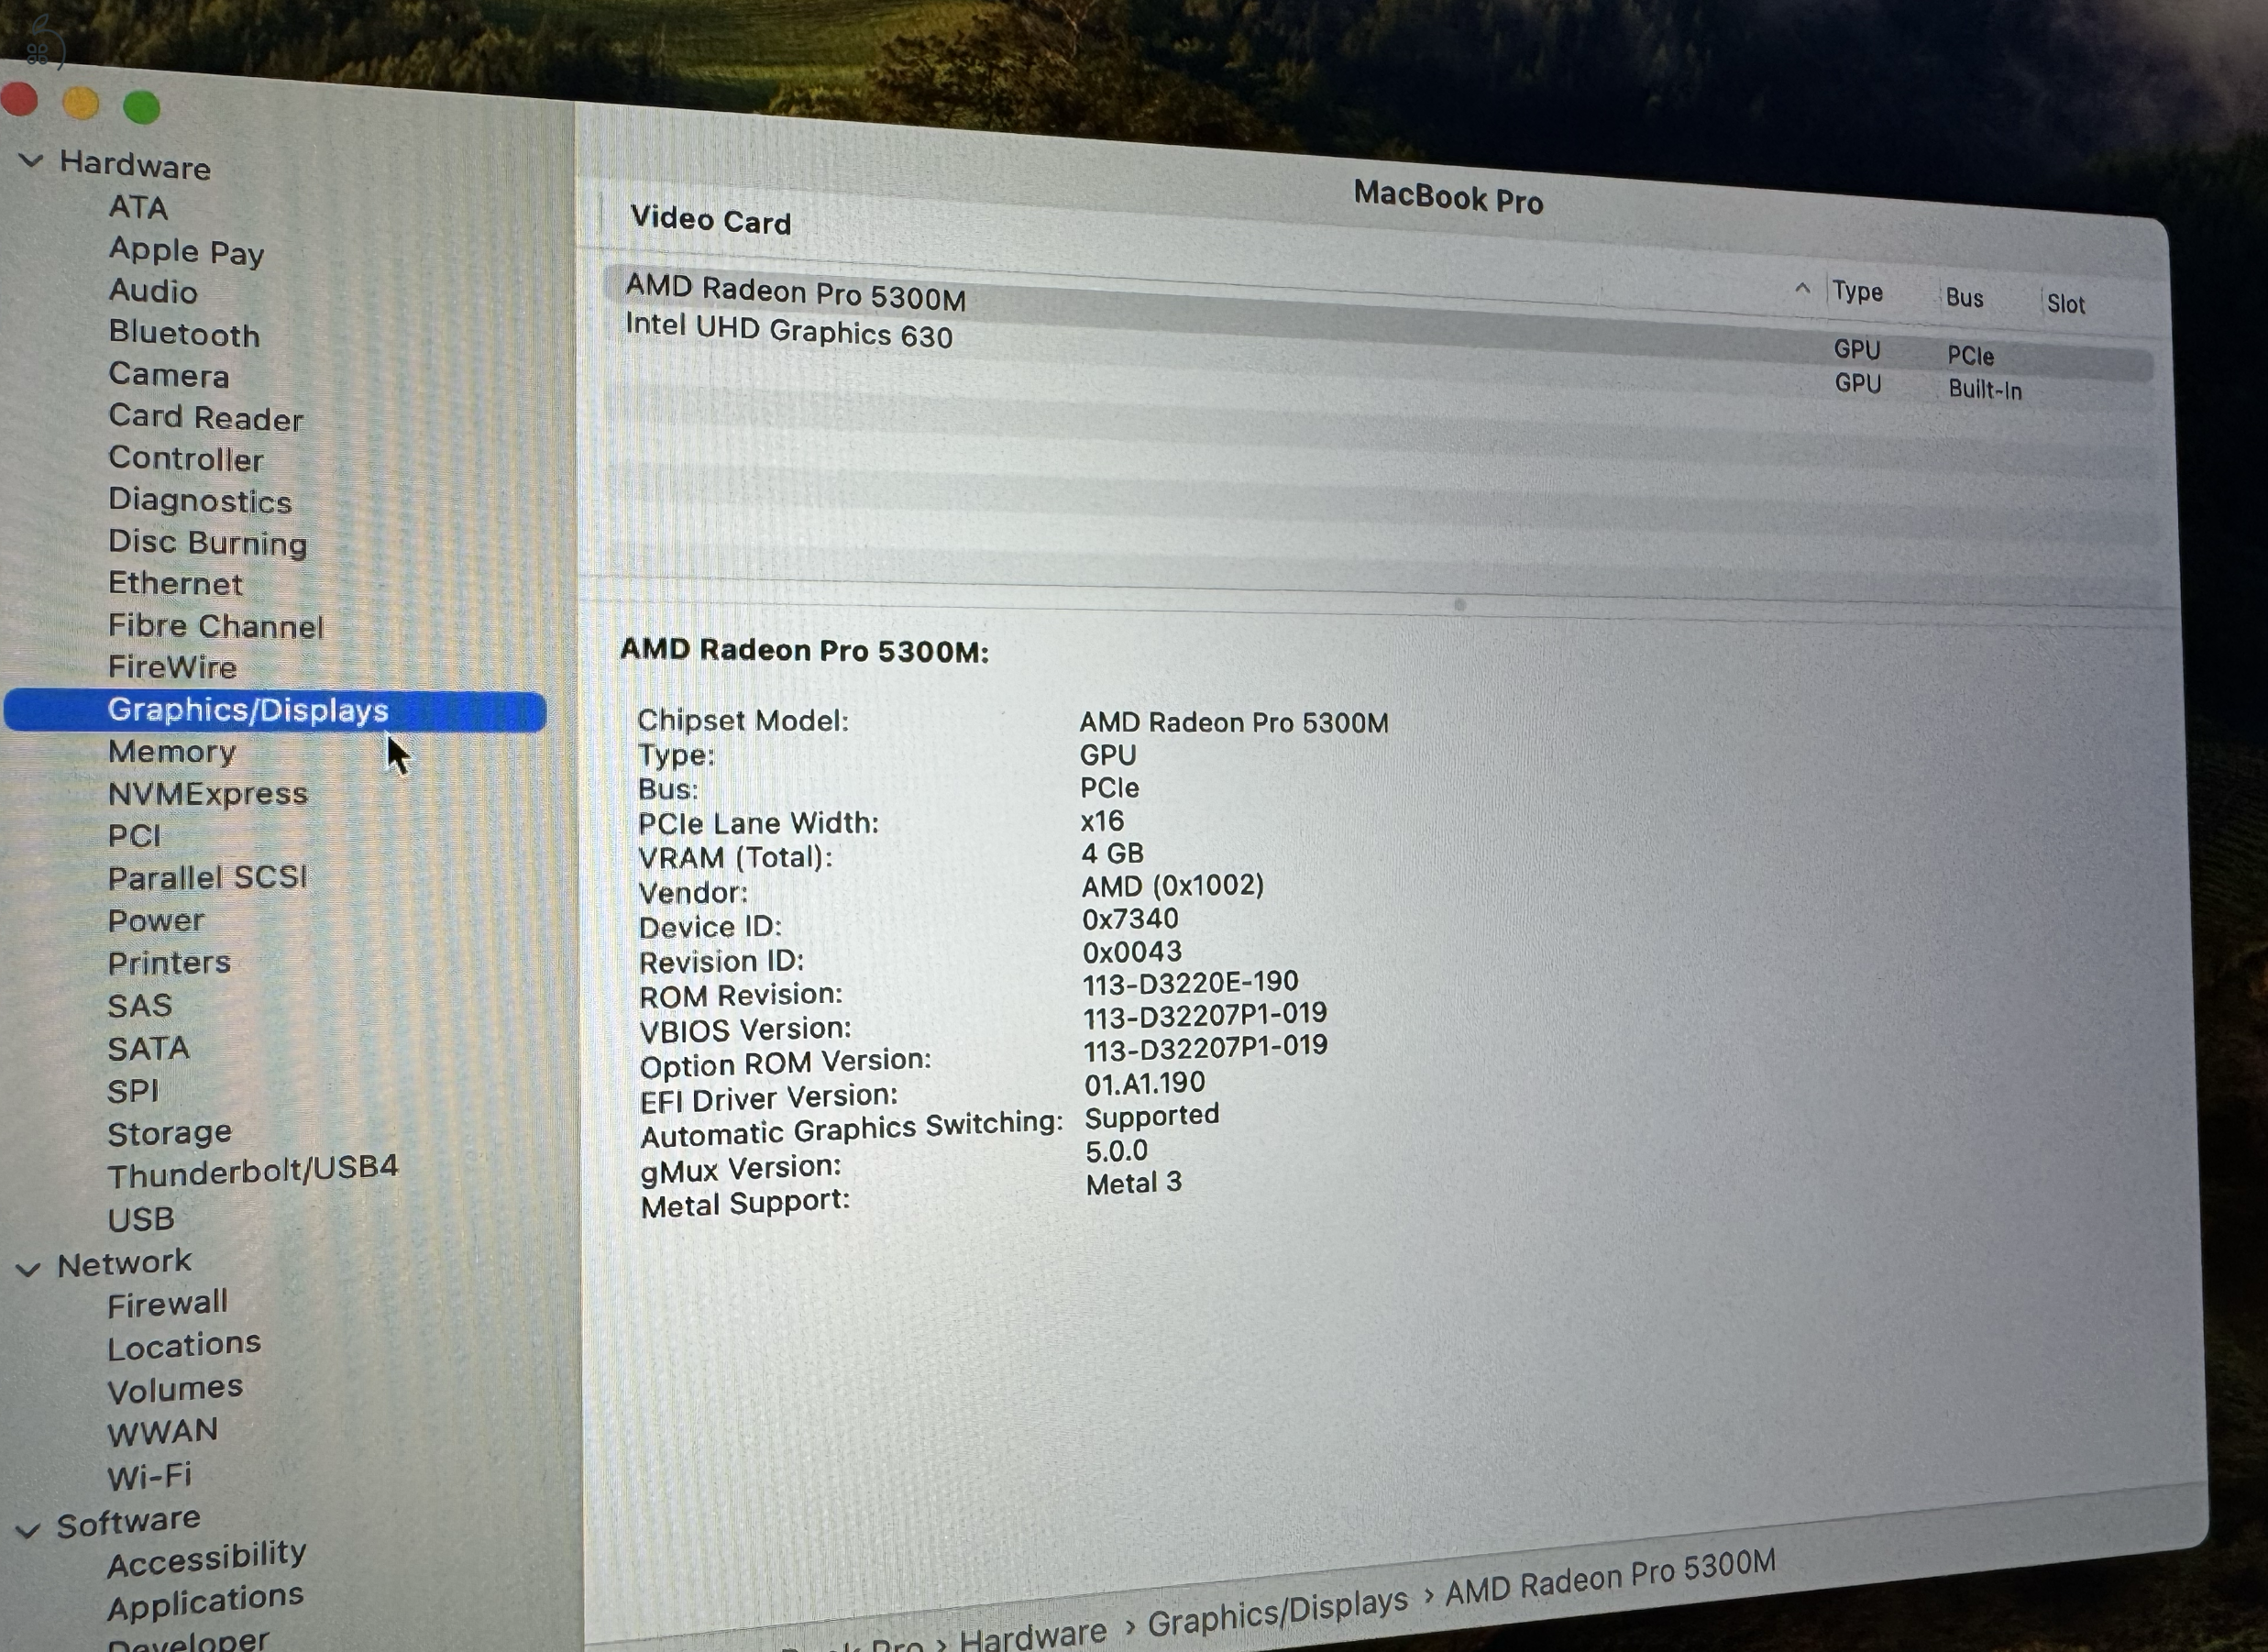This screenshot has width=2268, height=1652.
Task: Open FireWire in the sidebar
Action: [x=172, y=667]
